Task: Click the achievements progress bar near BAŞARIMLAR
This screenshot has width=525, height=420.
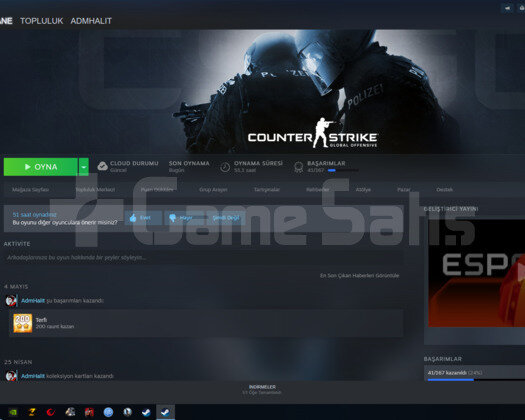Action: 343,170
